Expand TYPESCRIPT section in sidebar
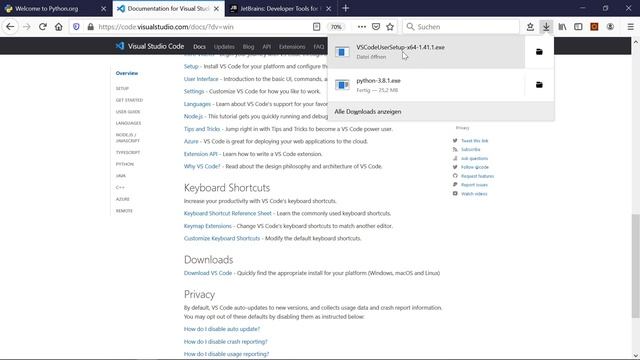 coord(128,152)
